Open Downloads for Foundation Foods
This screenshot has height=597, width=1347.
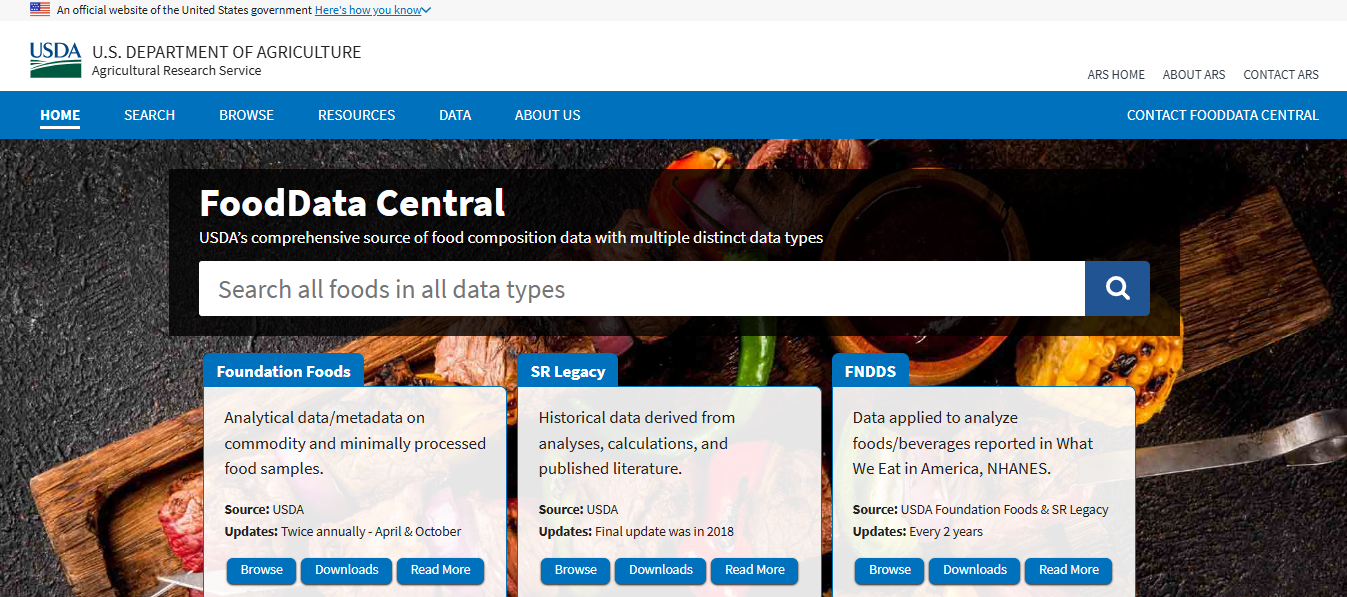(347, 571)
